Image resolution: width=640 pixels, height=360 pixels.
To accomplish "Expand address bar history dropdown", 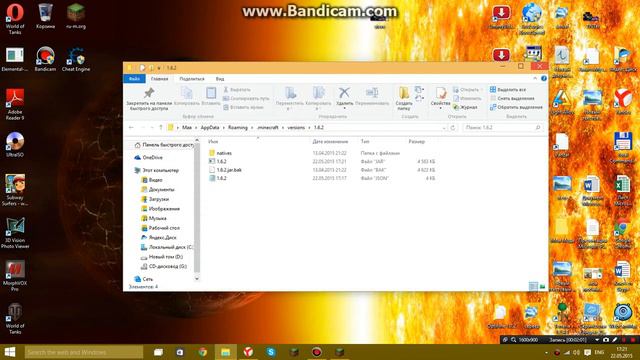I will click(x=444, y=128).
